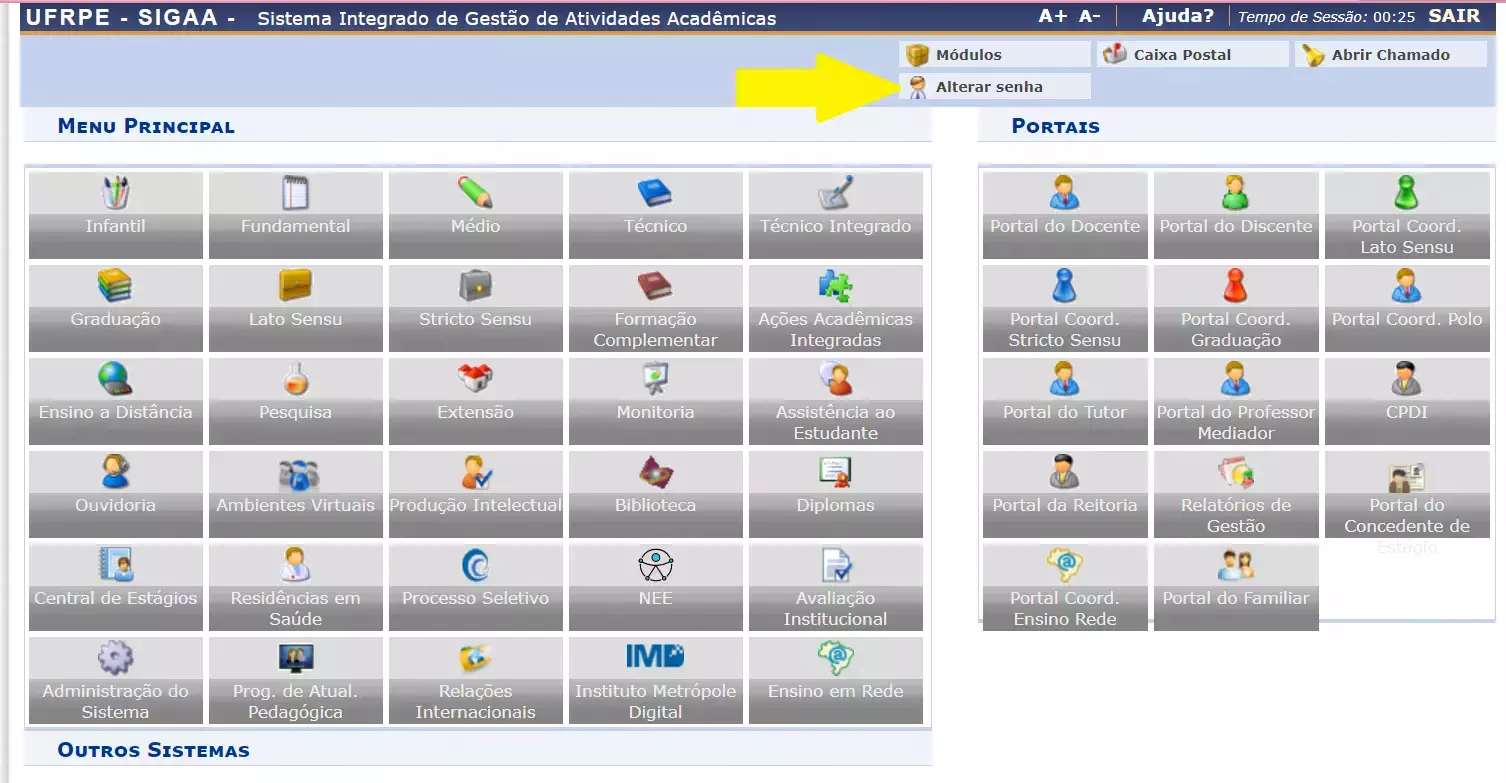Click SAIR to log out
Image resolution: width=1506 pixels, height=783 pixels.
(1454, 16)
